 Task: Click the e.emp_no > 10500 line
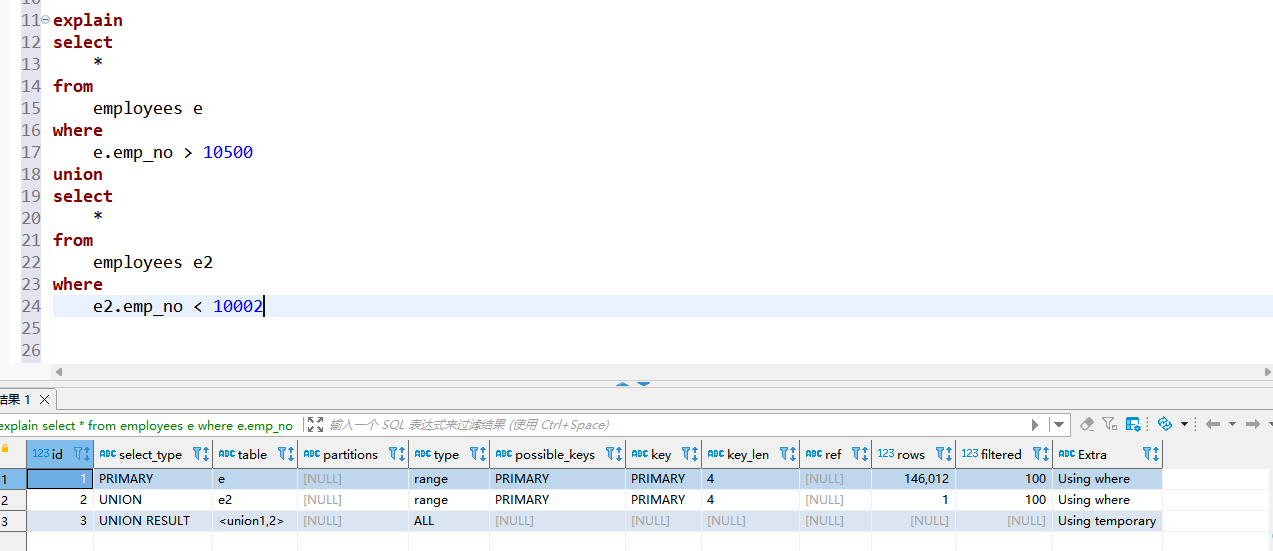coord(173,152)
